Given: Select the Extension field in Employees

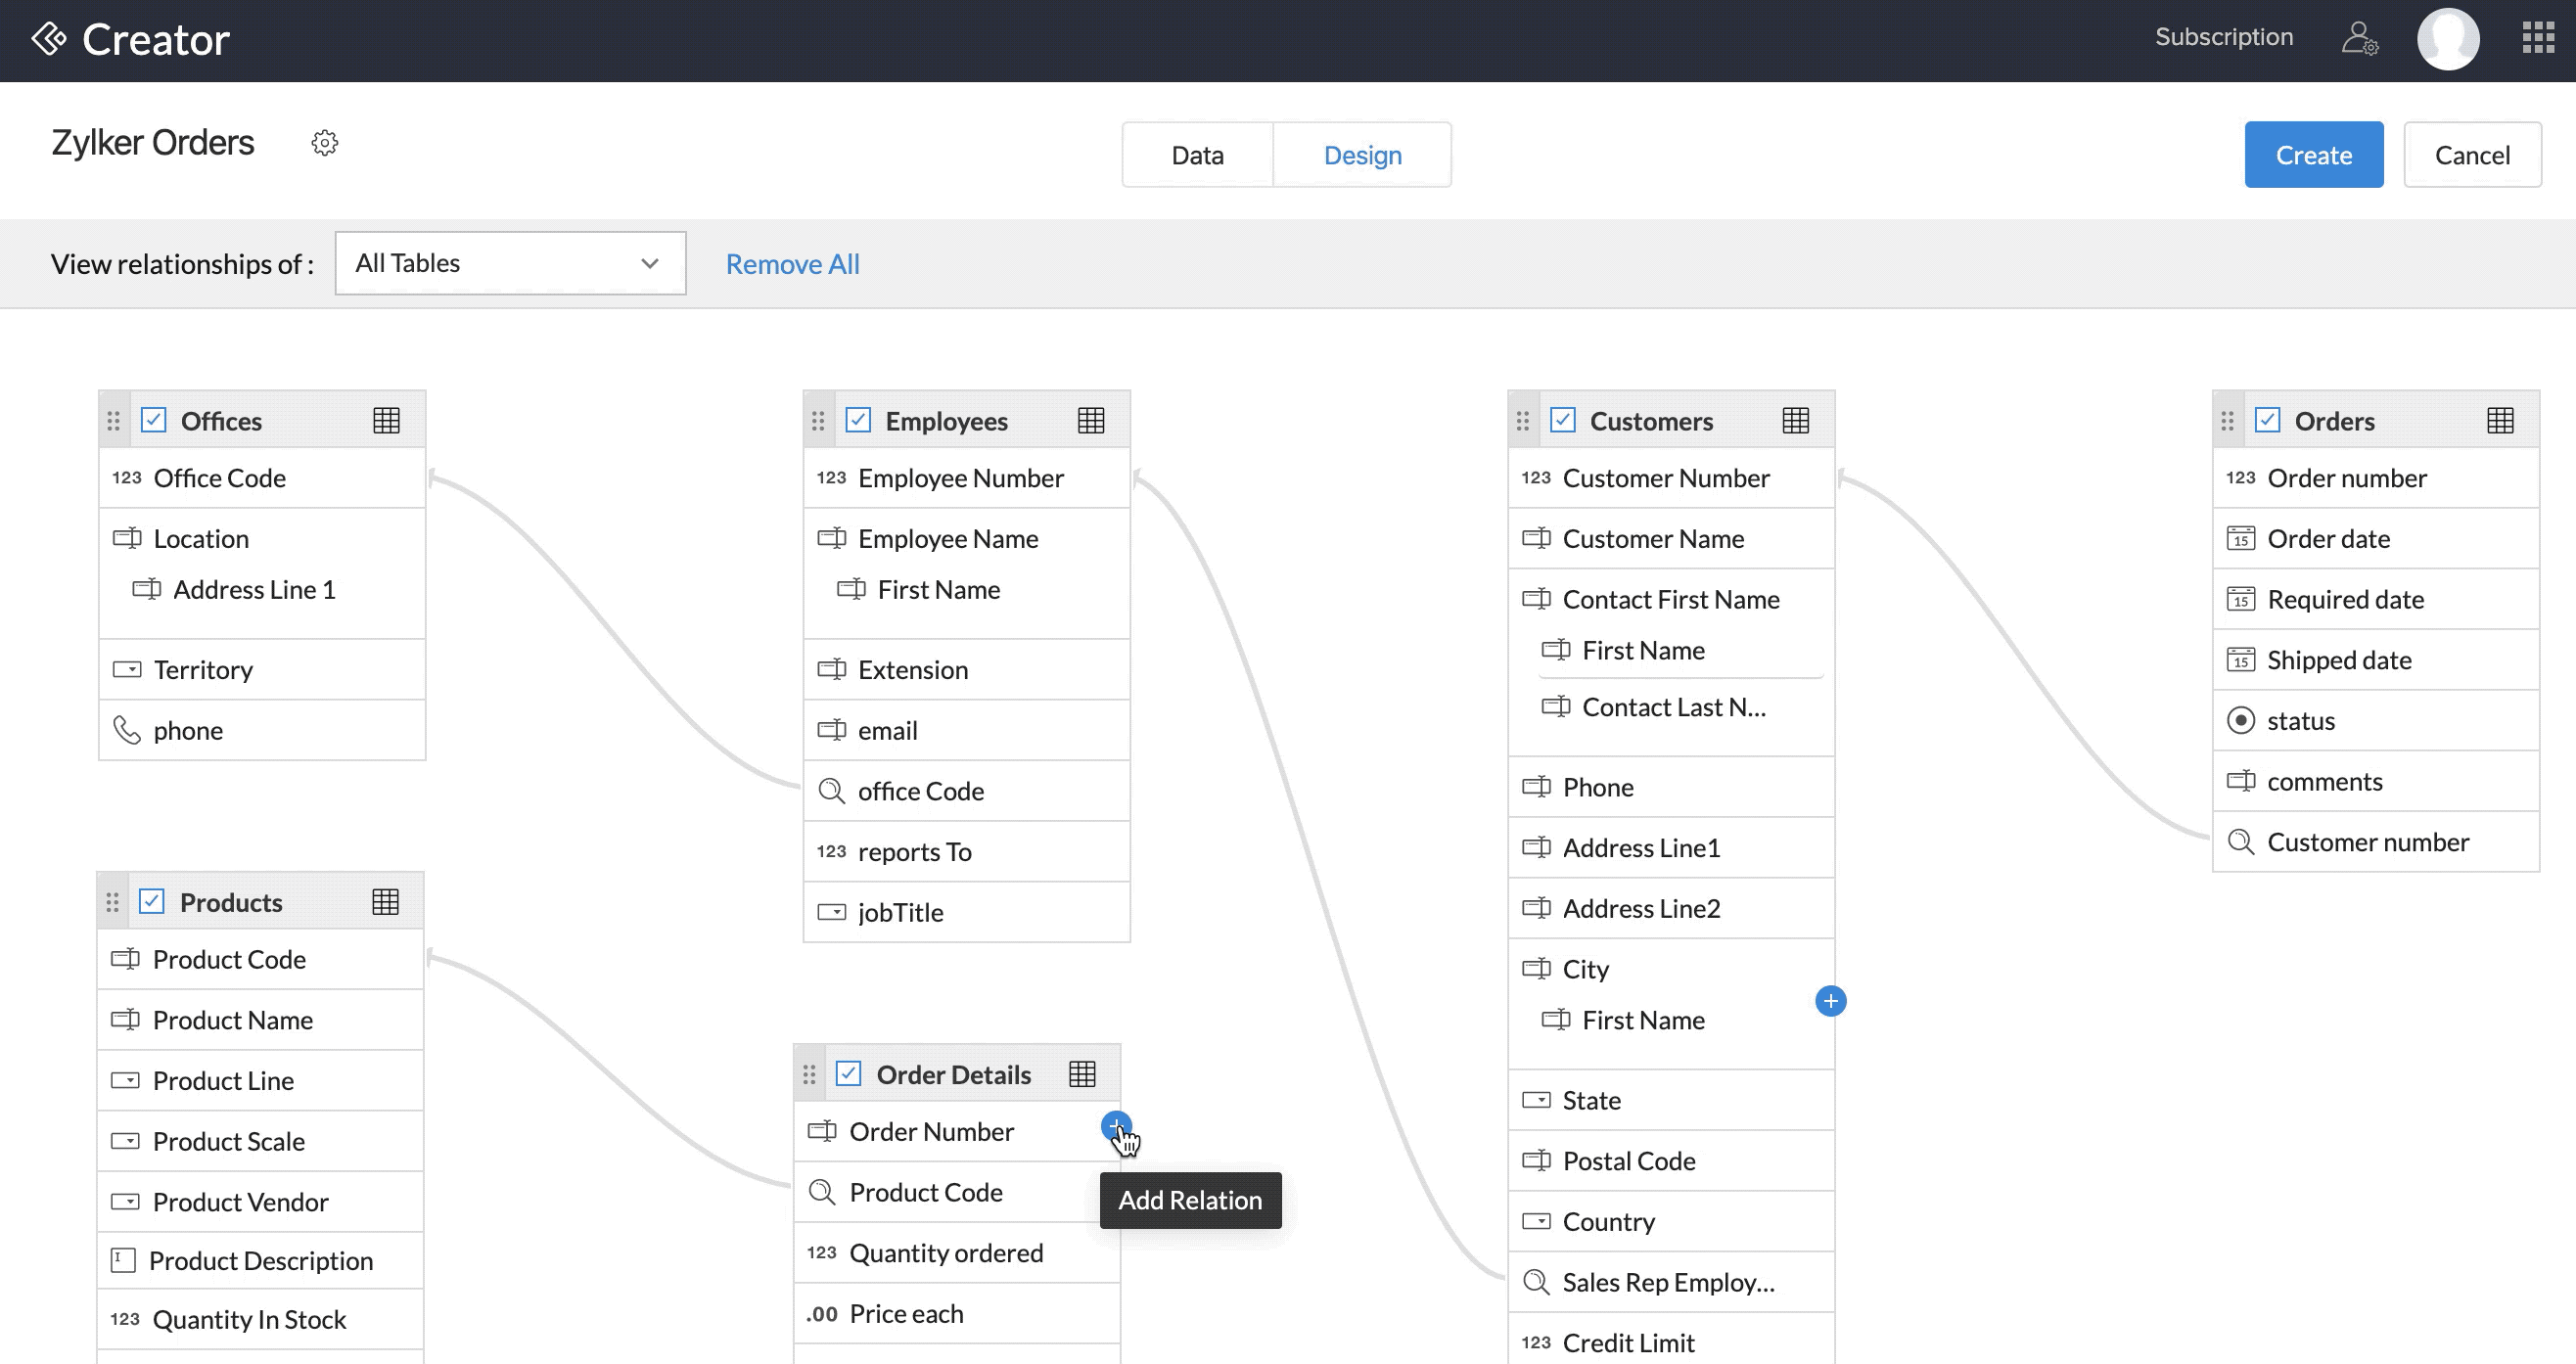Looking at the screenshot, I should 966,670.
